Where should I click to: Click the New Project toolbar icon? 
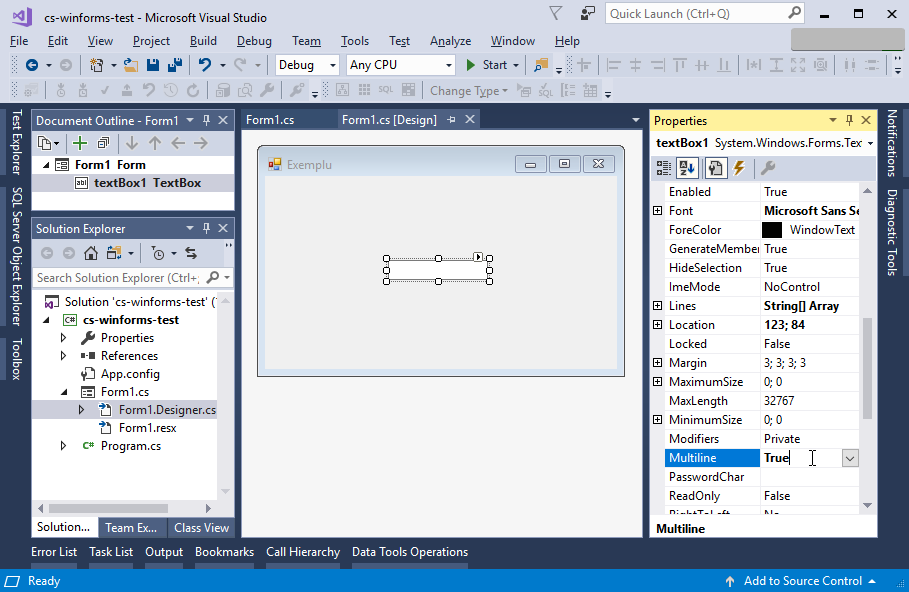click(96, 65)
